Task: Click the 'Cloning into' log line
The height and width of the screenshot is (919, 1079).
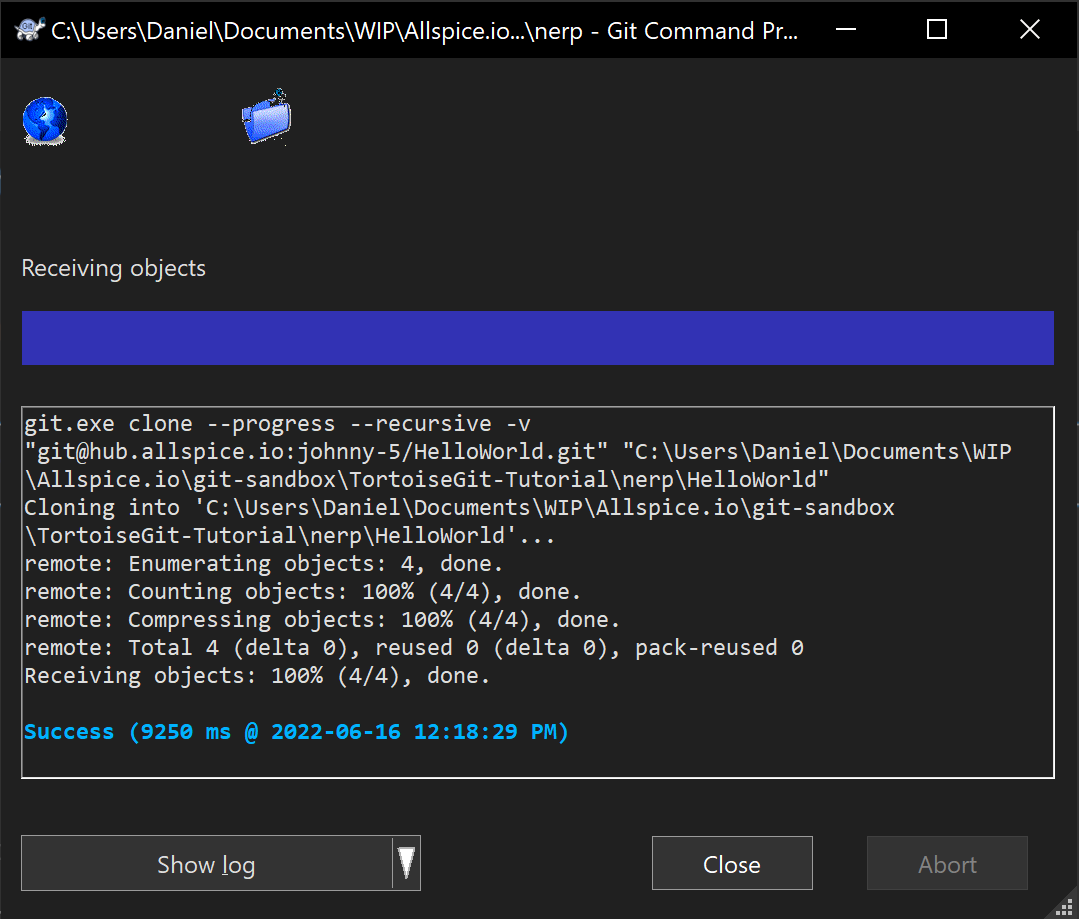Action: 459,522
